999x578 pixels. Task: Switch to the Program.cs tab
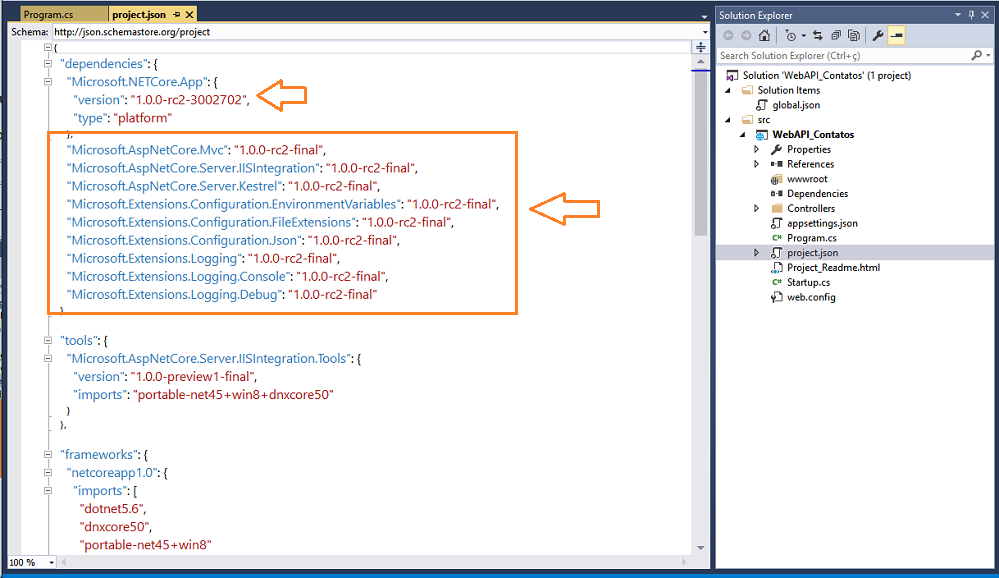click(x=48, y=14)
